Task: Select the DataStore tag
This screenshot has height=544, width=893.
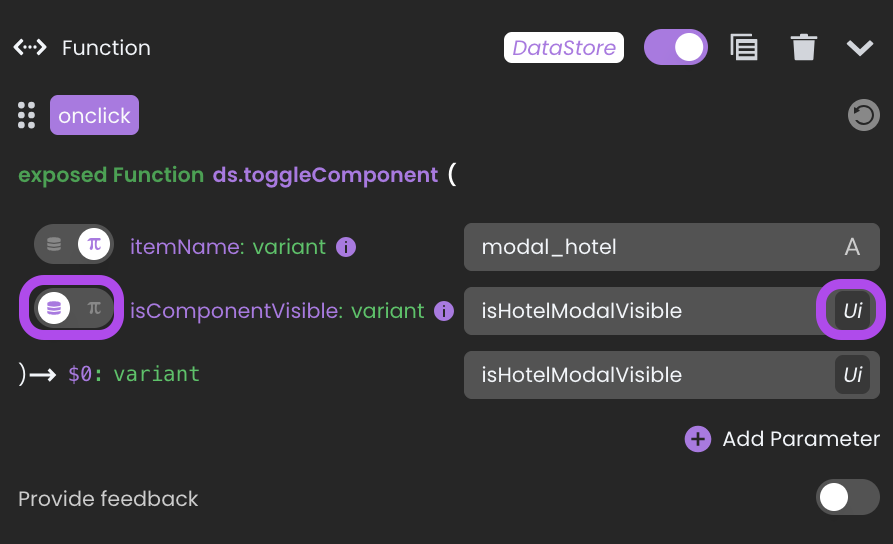Action: (x=564, y=47)
